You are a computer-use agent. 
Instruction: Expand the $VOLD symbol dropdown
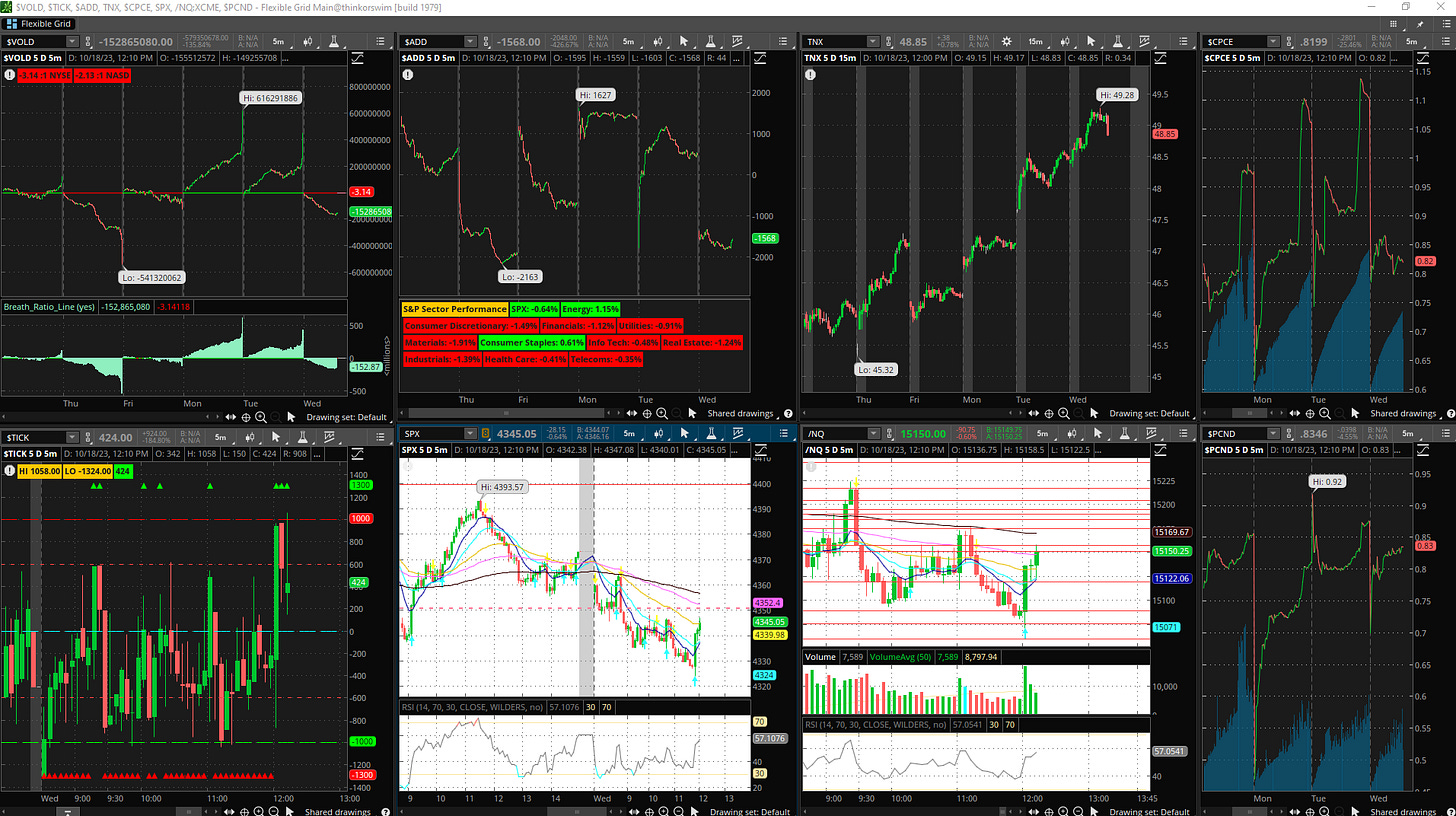click(x=71, y=42)
